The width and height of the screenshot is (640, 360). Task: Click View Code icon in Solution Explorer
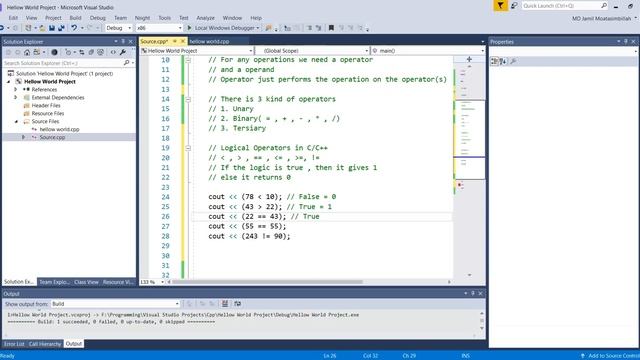113,52
